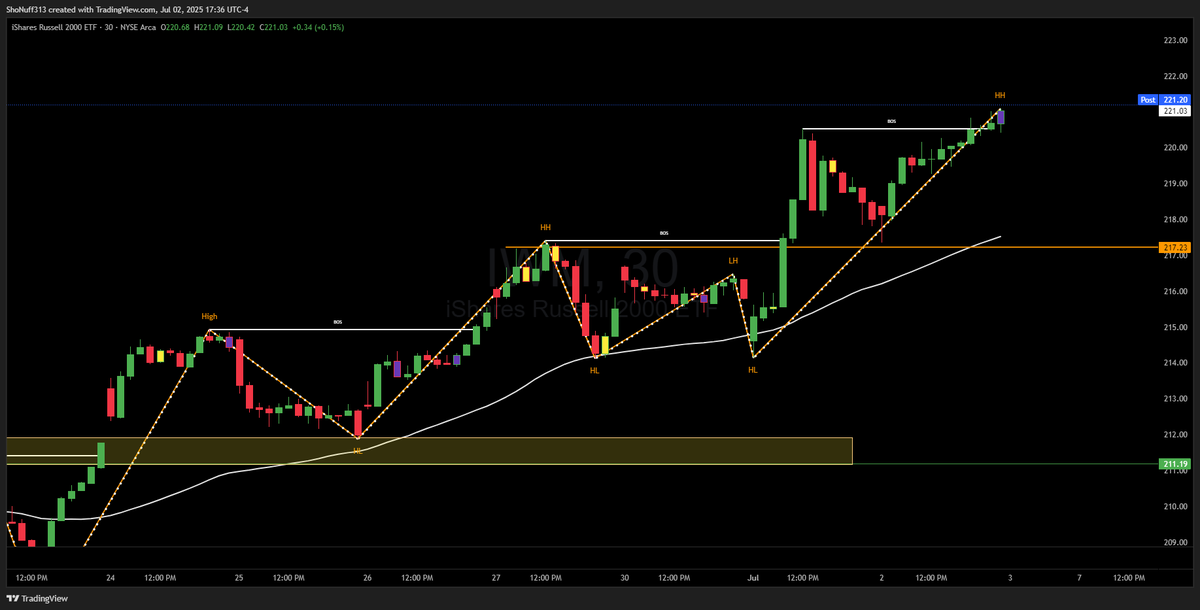1200x610 pixels.
Task: Click 214.00 on the price axis
Action: [1175, 363]
